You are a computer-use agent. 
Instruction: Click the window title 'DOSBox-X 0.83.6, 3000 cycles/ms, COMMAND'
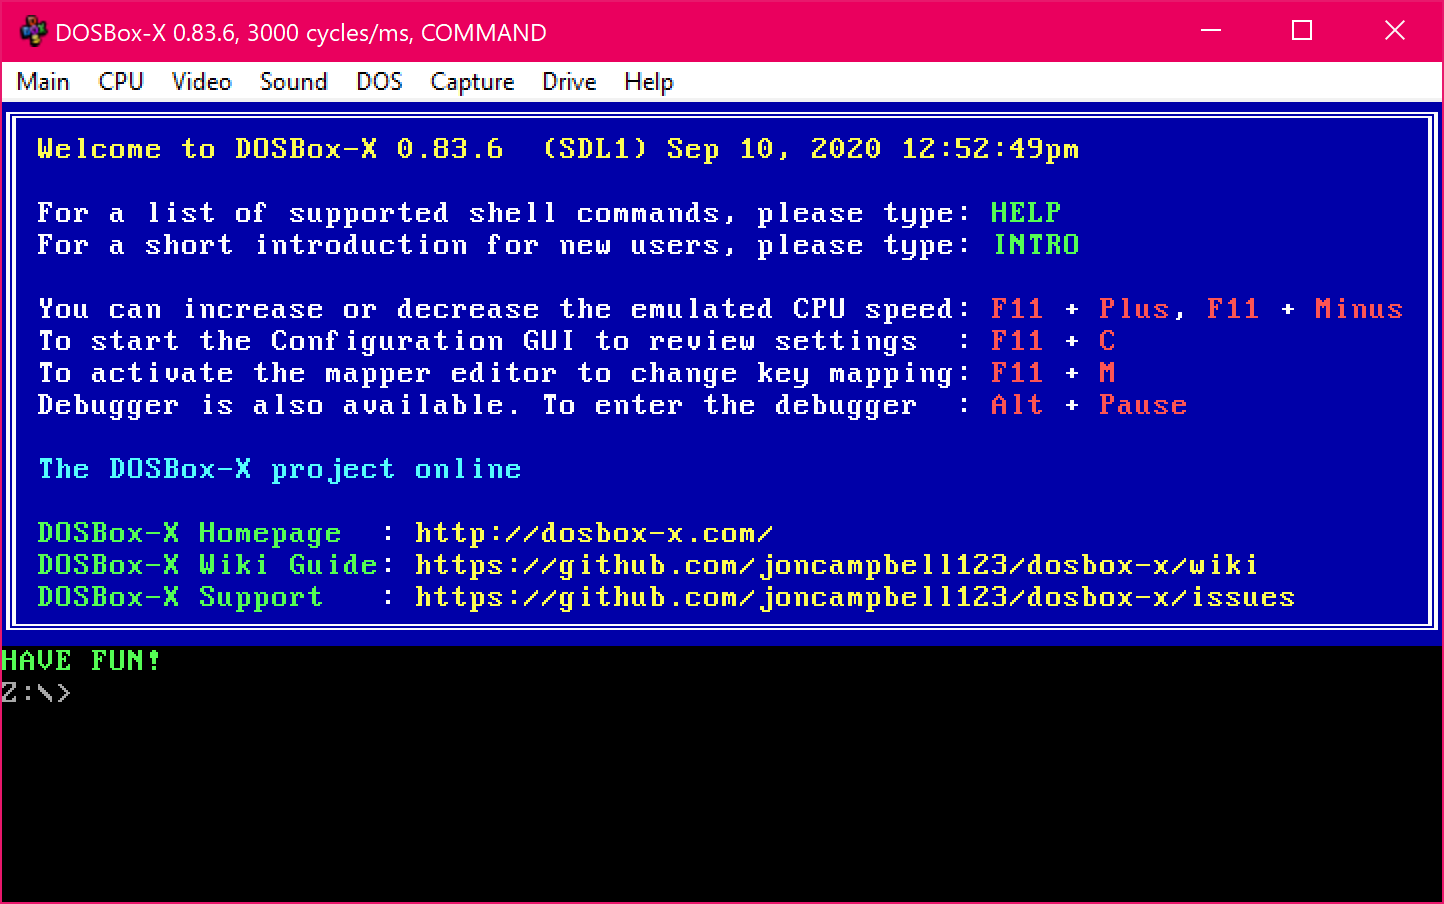pyautogui.click(x=301, y=32)
